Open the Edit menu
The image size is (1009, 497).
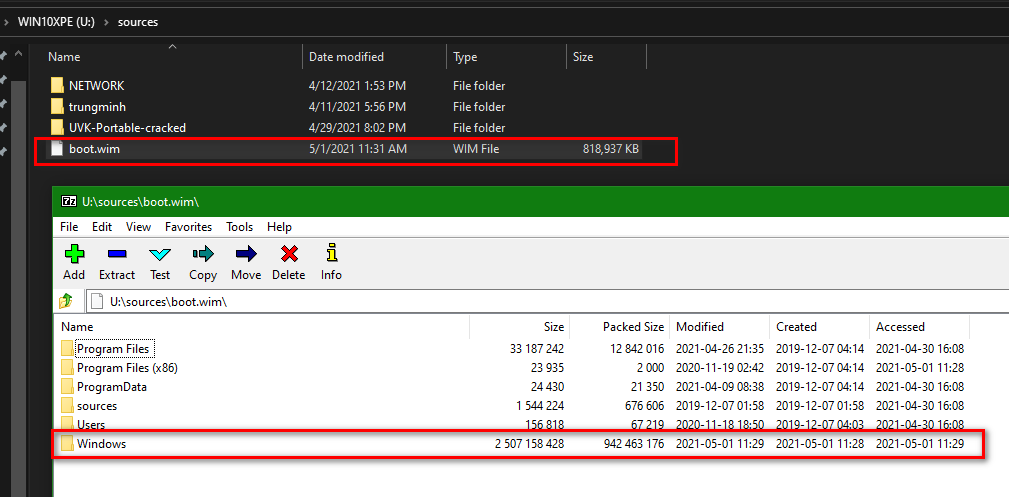point(102,227)
